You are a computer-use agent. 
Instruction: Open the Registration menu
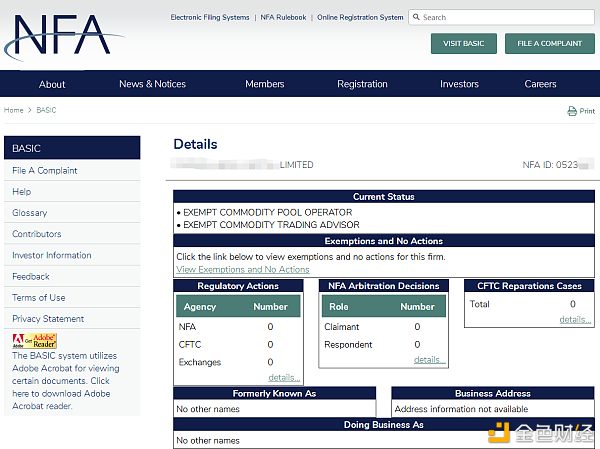point(362,84)
